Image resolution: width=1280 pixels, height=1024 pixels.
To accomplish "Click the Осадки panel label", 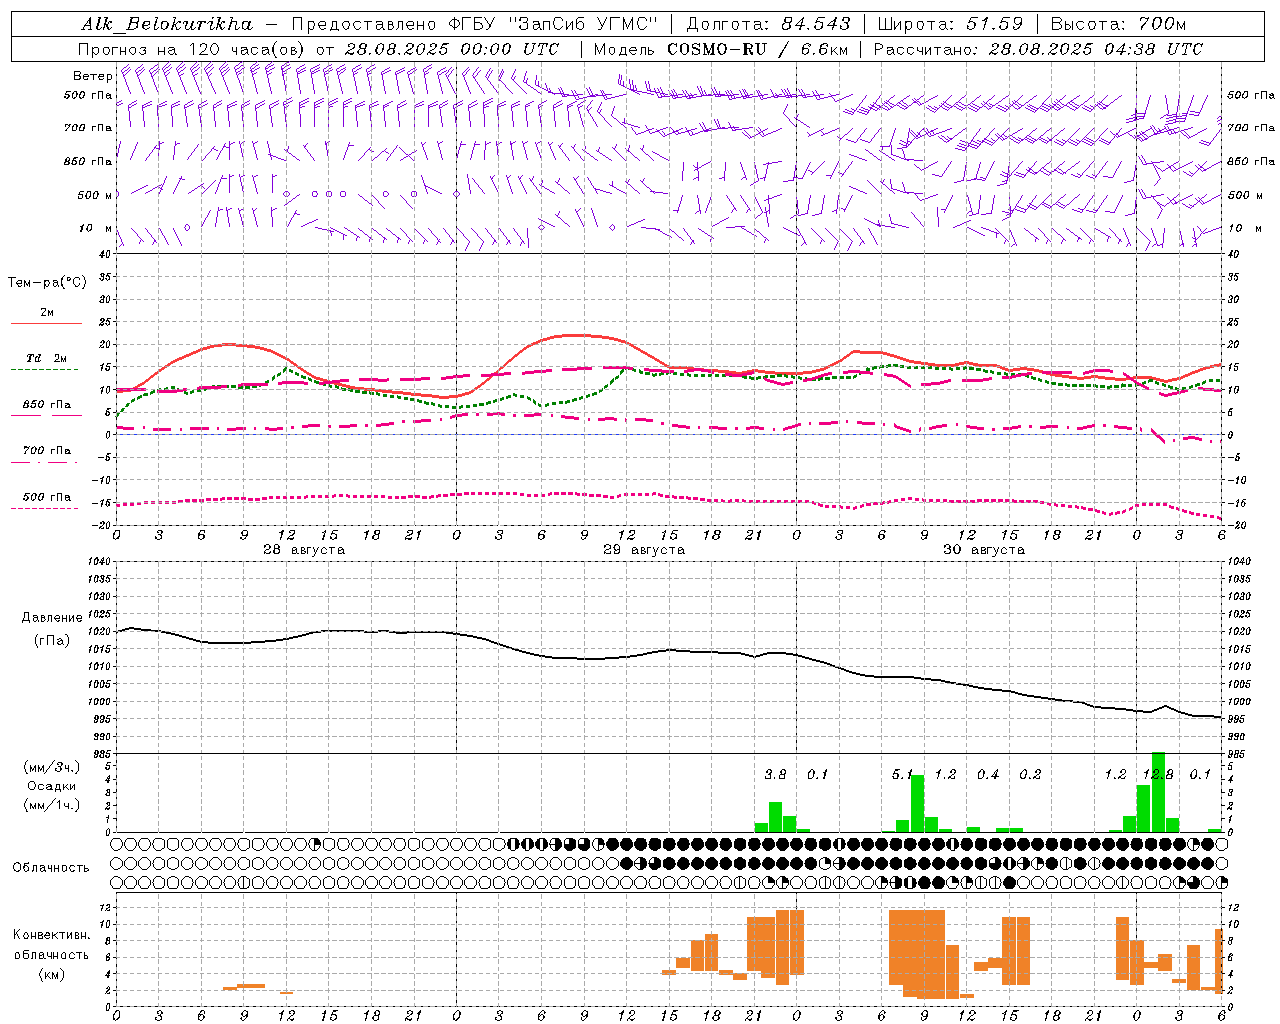I will [x=51, y=786].
